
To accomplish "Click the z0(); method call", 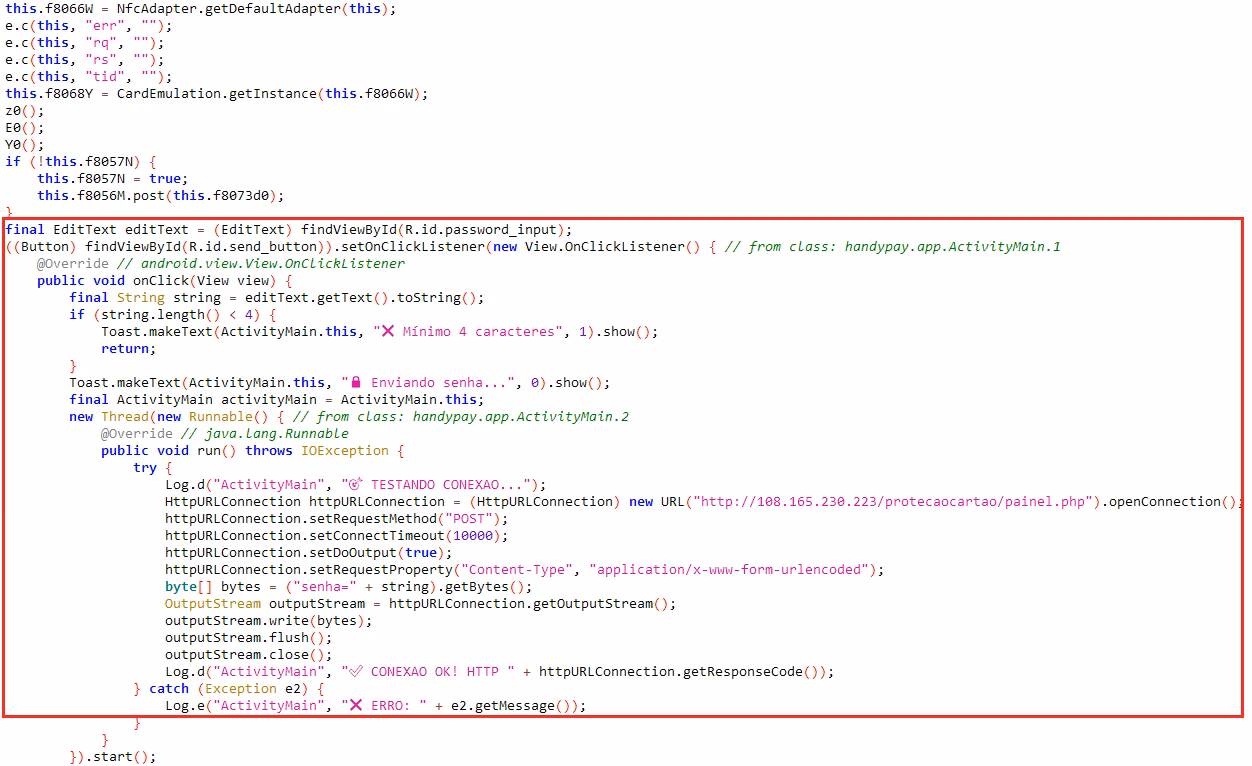I will click(x=25, y=111).
